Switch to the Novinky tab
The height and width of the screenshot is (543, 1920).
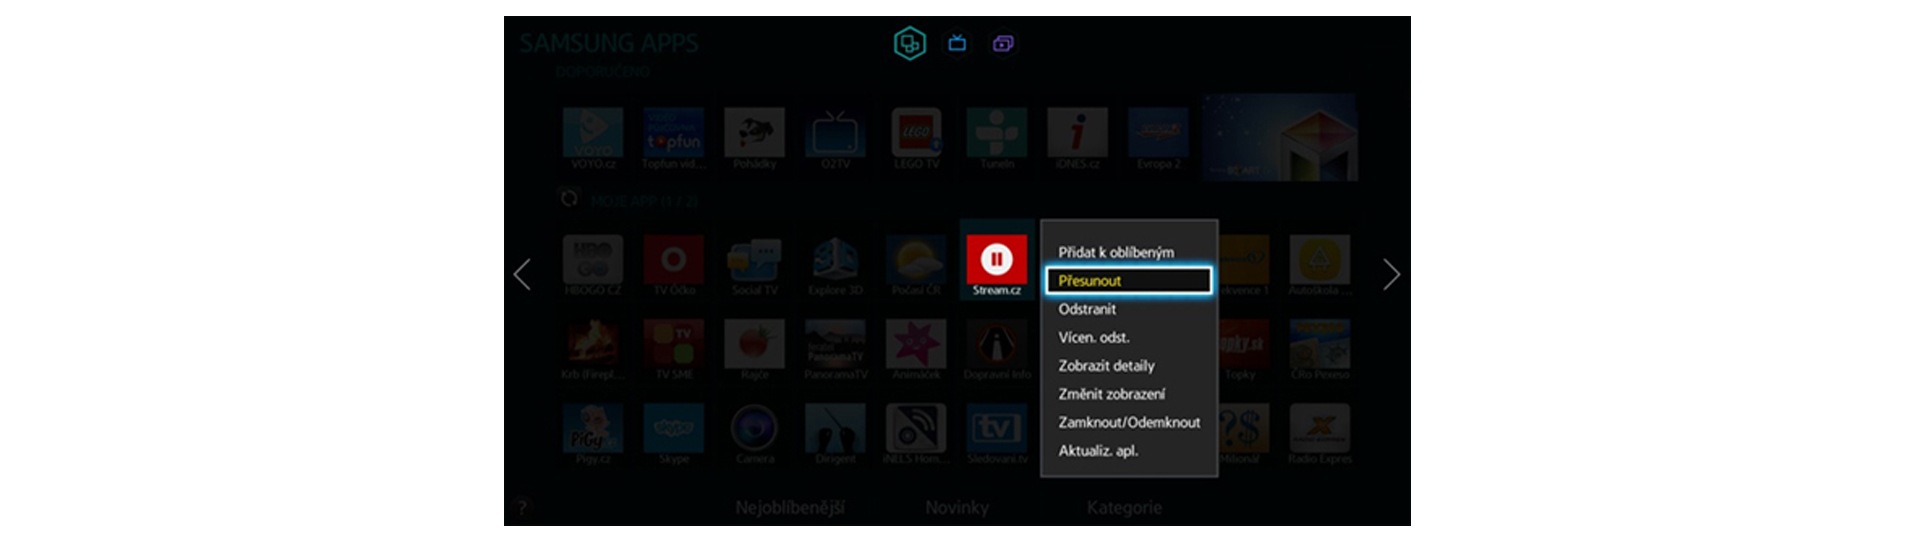tap(957, 508)
